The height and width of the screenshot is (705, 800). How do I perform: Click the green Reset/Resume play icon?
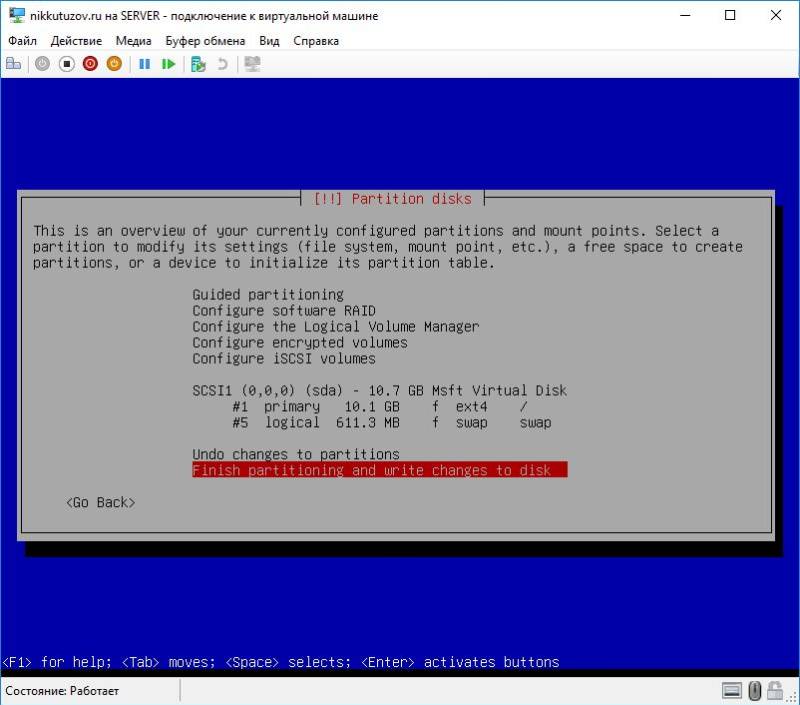click(168, 64)
